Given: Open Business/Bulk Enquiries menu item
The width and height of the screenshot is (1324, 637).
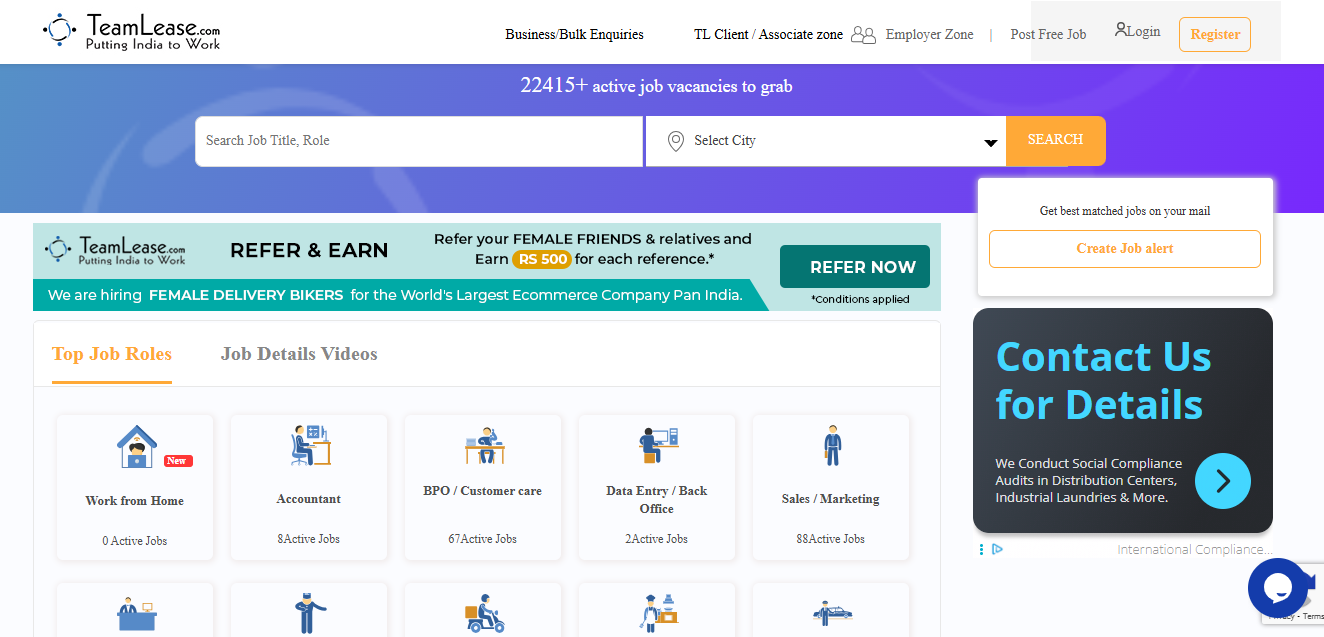Looking at the screenshot, I should click(x=574, y=35).
